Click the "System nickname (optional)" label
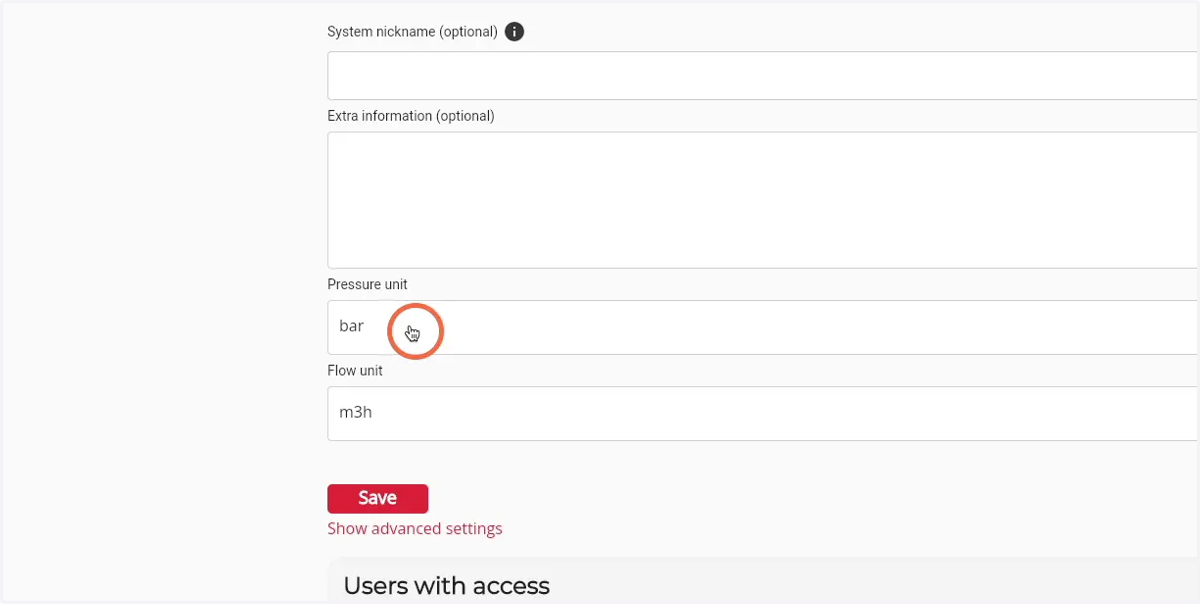Viewport: 1200px width, 604px height. pos(412,32)
